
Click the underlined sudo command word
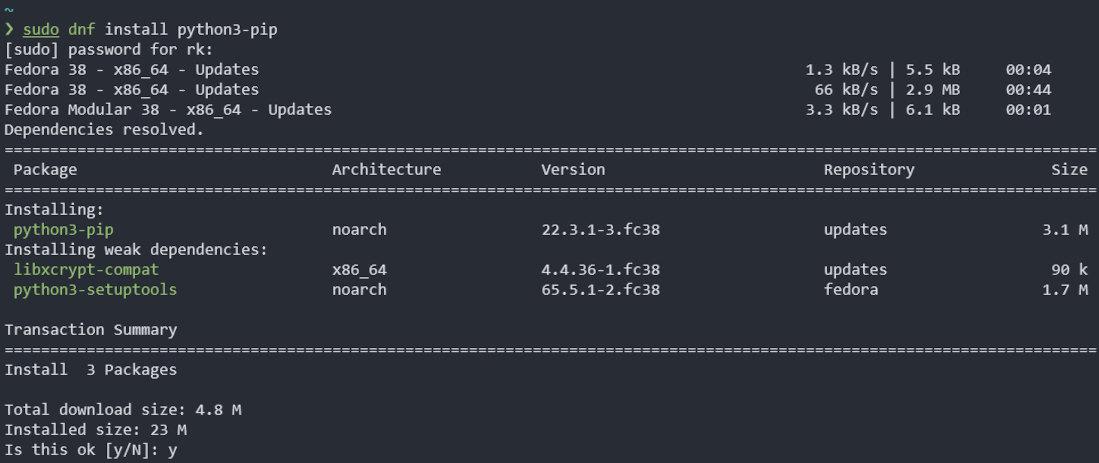click(40, 30)
